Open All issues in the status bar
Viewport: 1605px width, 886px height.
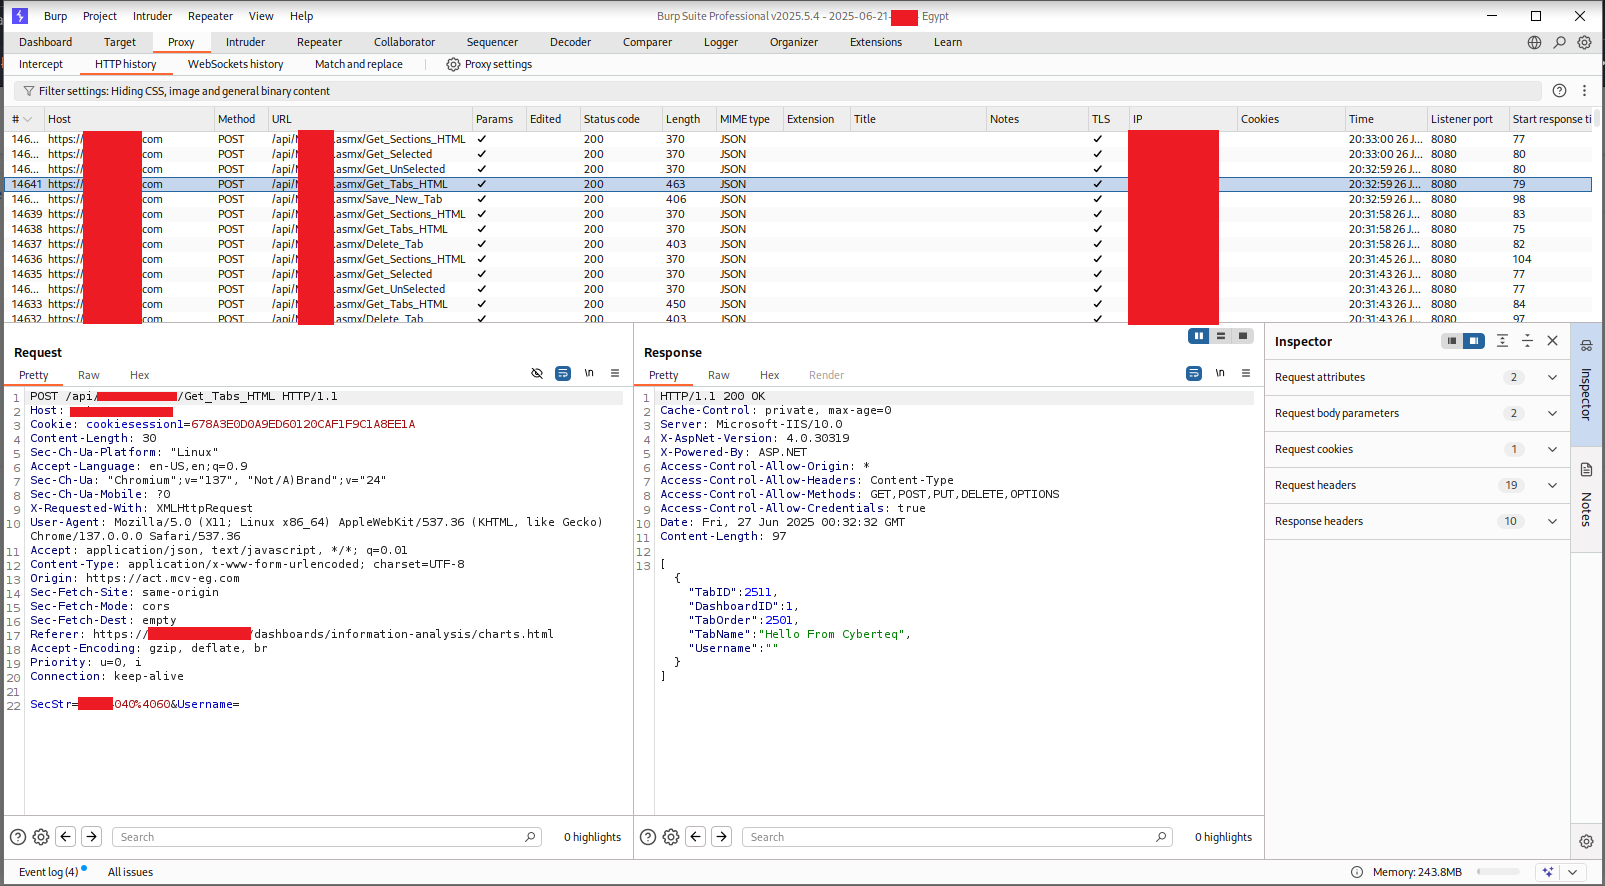point(130,872)
